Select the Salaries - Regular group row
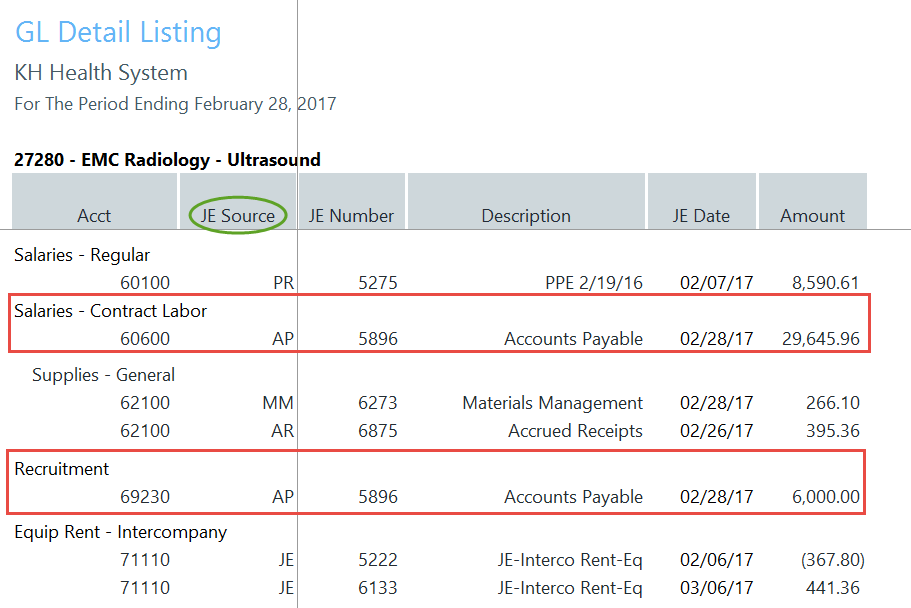This screenshot has width=911, height=608. (82, 255)
